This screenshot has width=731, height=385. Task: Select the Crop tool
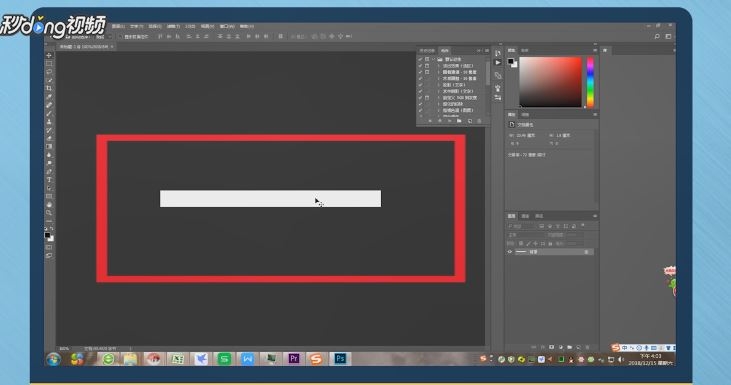pos(49,88)
